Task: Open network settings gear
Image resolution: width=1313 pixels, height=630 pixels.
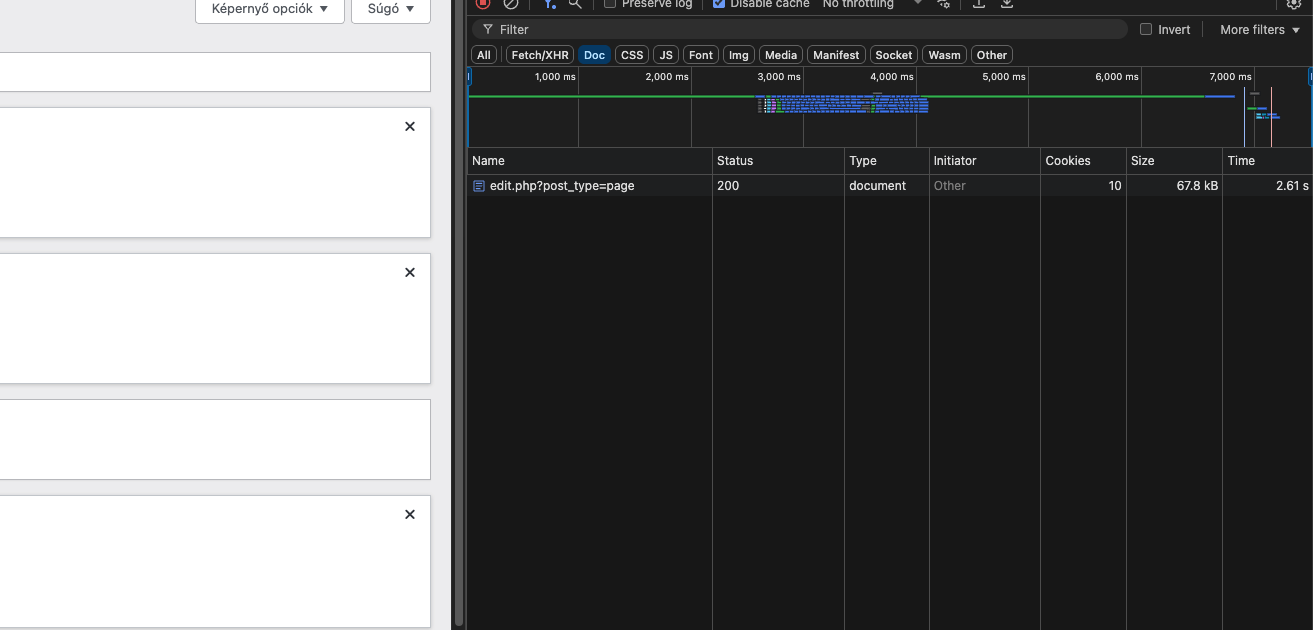Action: (1293, 4)
